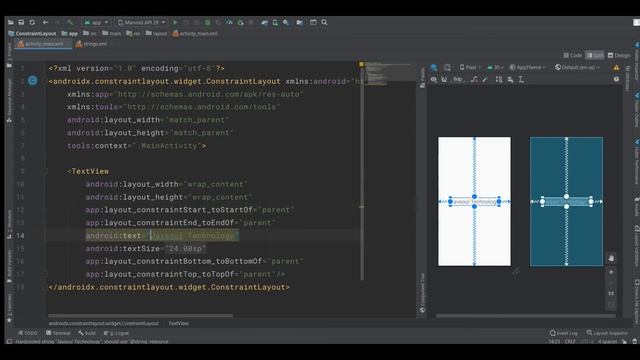Open the SDK Manager icon
The height and width of the screenshot is (360, 640).
coord(286,22)
